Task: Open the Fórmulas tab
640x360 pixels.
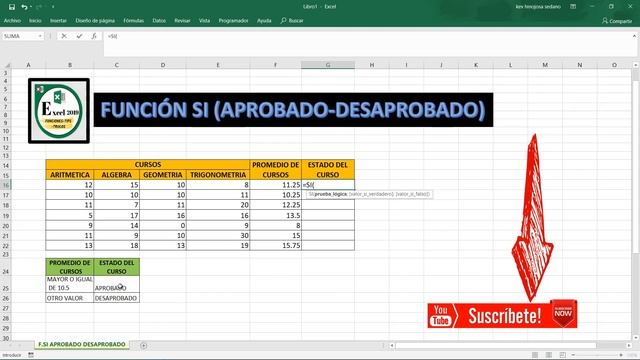Action: tap(133, 20)
